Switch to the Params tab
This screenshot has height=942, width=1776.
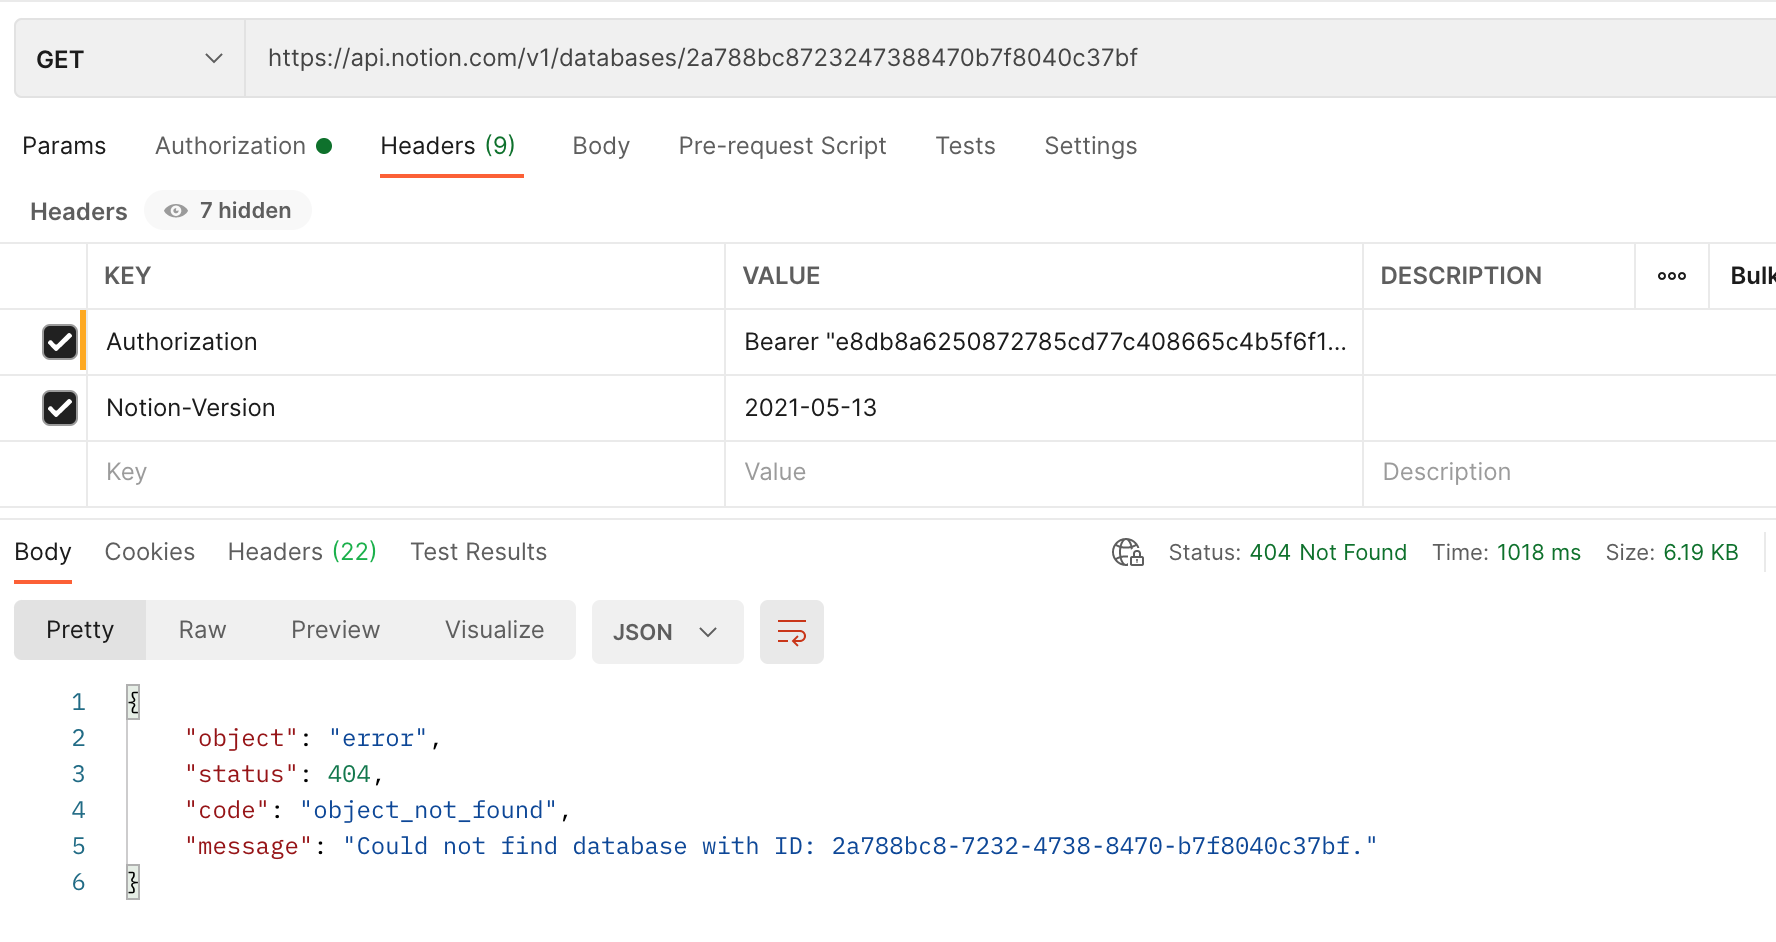coord(64,146)
